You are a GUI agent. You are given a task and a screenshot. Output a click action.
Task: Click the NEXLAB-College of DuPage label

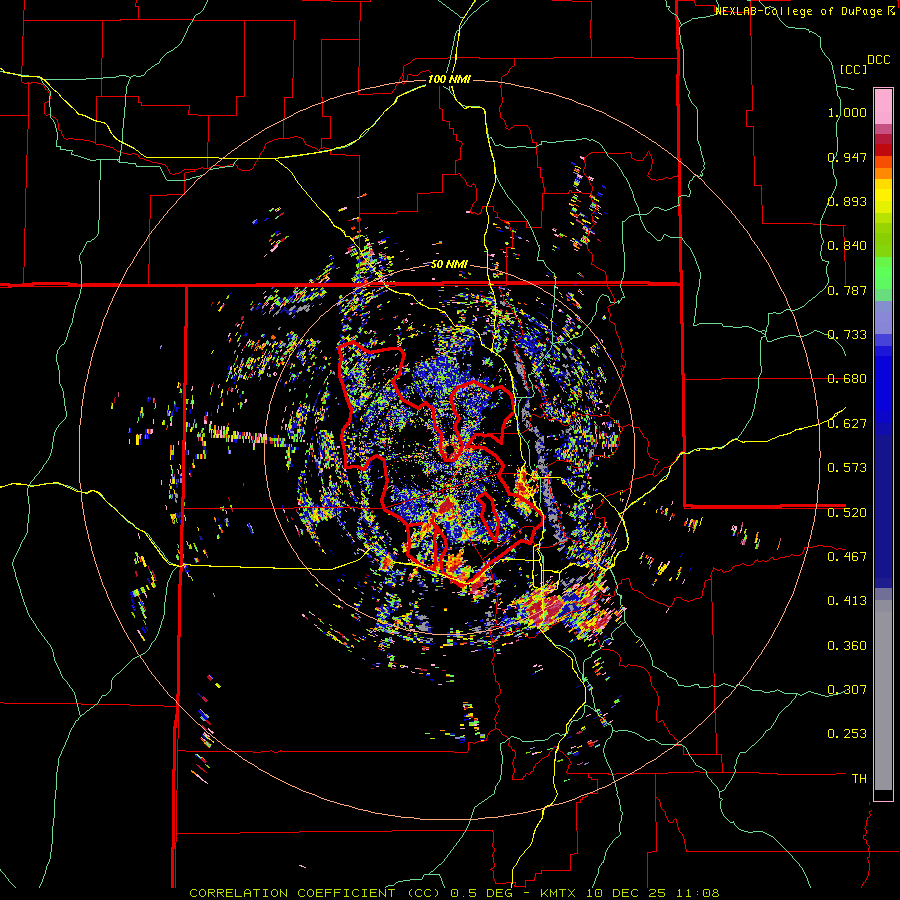[798, 11]
